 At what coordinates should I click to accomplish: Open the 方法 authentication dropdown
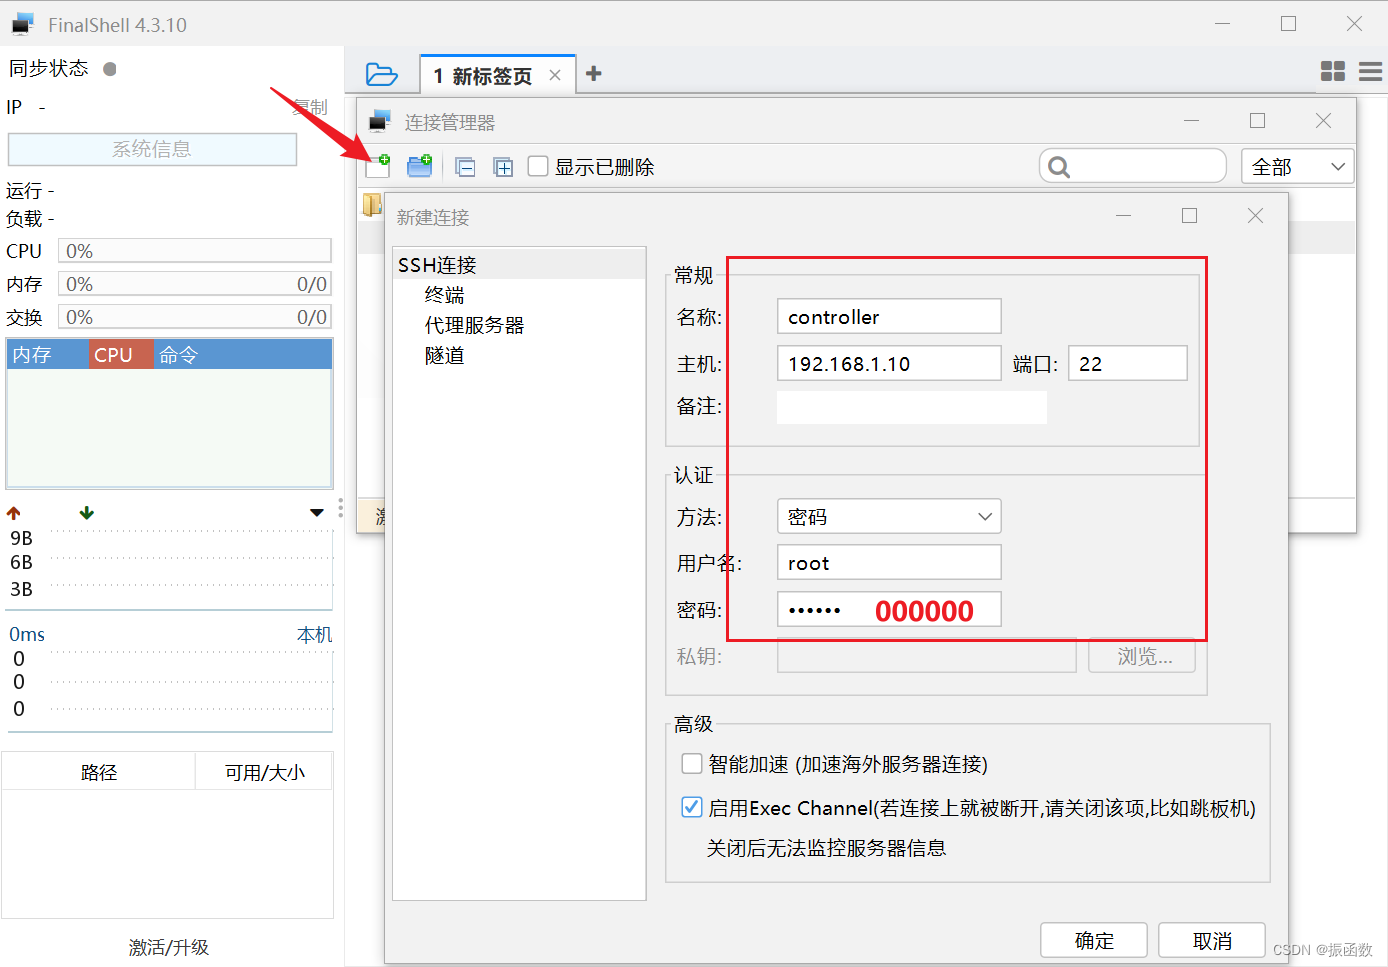pyautogui.click(x=889, y=516)
